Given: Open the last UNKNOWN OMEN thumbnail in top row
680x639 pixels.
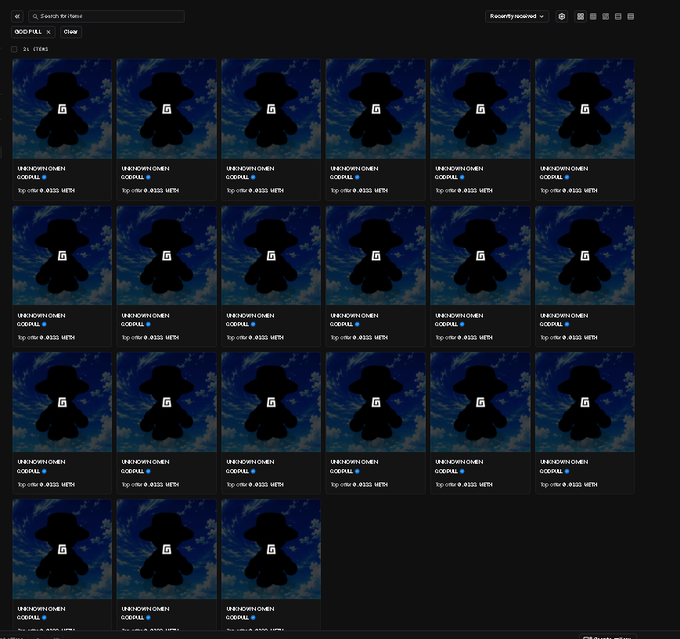Looking at the screenshot, I should click(x=585, y=109).
